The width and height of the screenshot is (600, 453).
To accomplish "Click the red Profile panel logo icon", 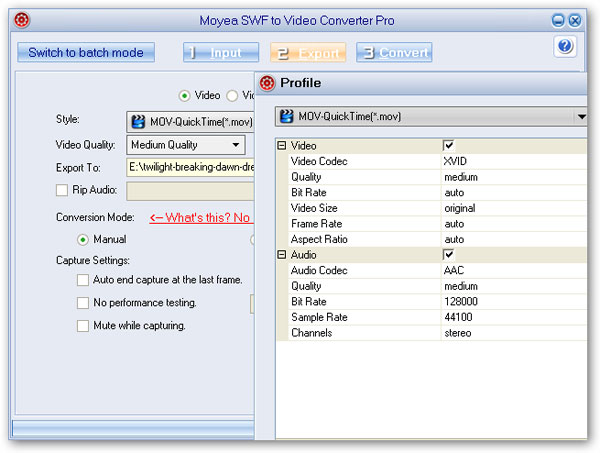I will (x=267, y=83).
